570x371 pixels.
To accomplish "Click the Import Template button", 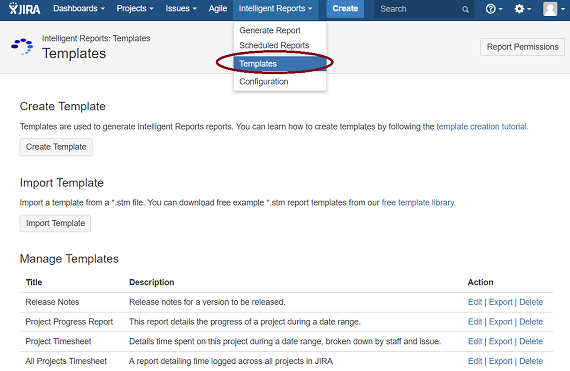I will [x=55, y=223].
